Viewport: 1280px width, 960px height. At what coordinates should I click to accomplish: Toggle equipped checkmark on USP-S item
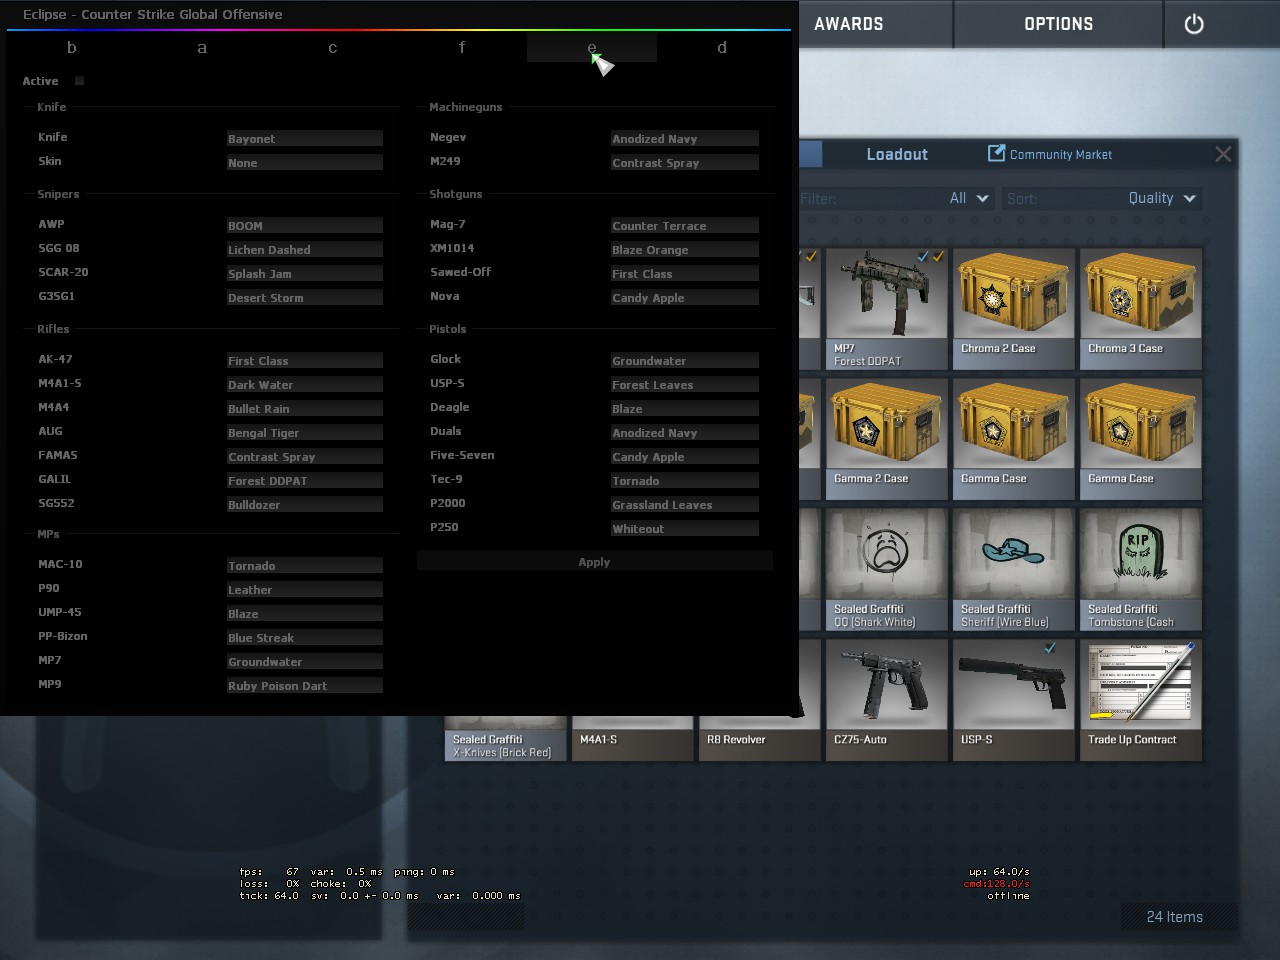pyautogui.click(x=1050, y=648)
